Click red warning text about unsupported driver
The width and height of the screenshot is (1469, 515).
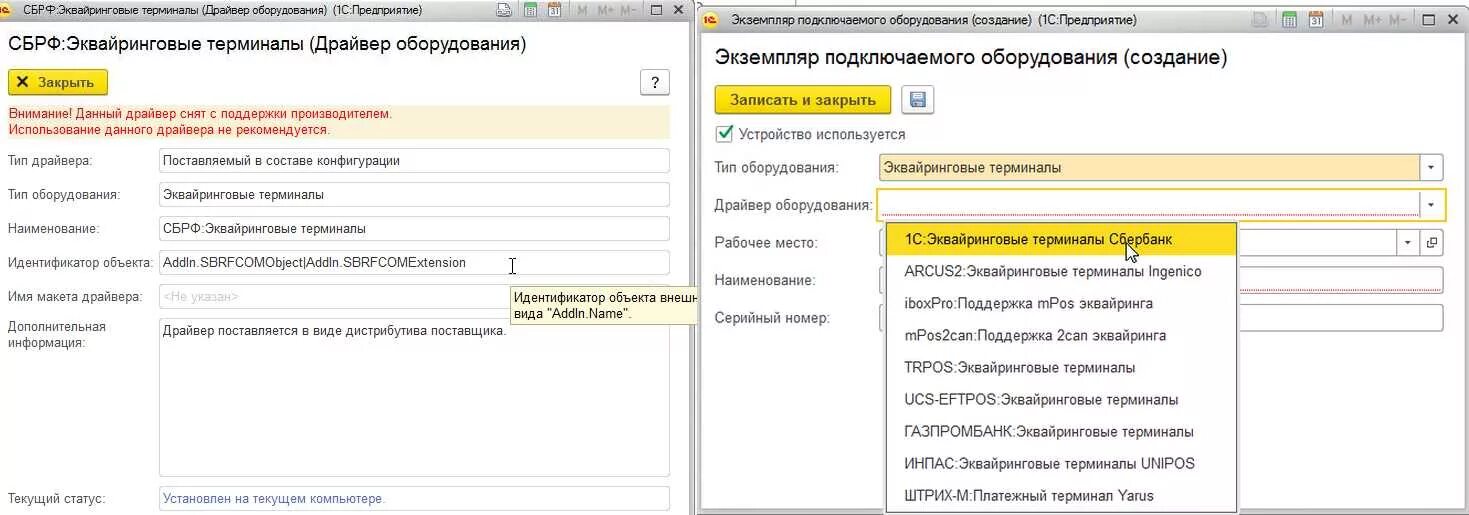[200, 121]
